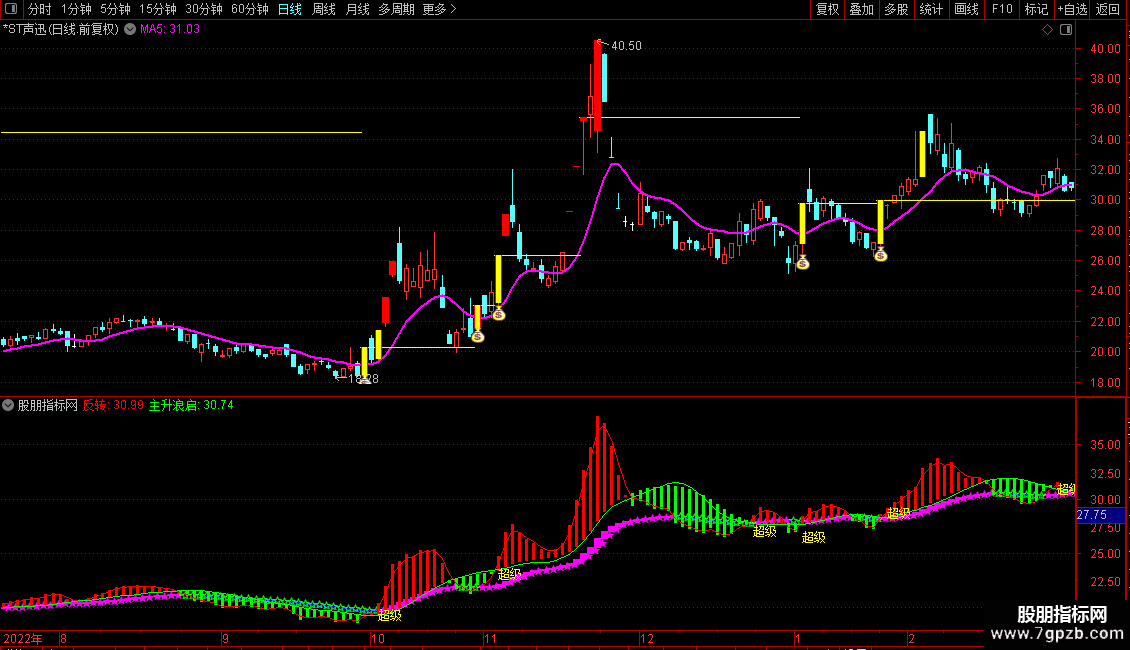
Task: Select the 30分钟 period tab
Action: (204, 9)
